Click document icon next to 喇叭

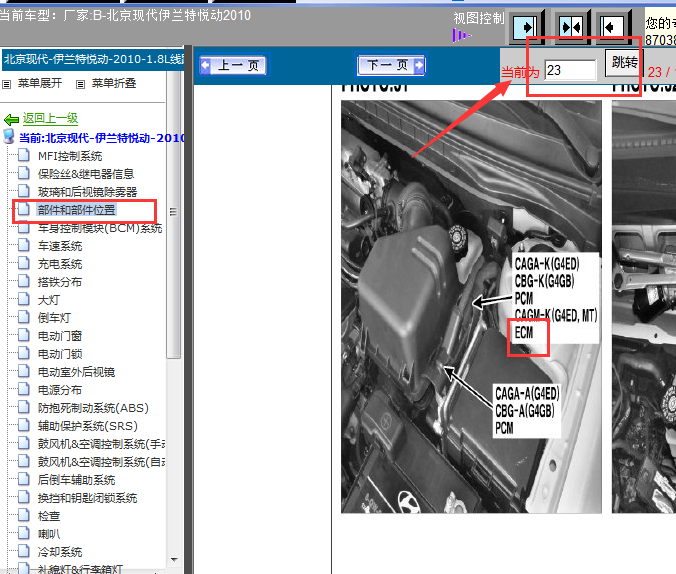tap(24, 533)
